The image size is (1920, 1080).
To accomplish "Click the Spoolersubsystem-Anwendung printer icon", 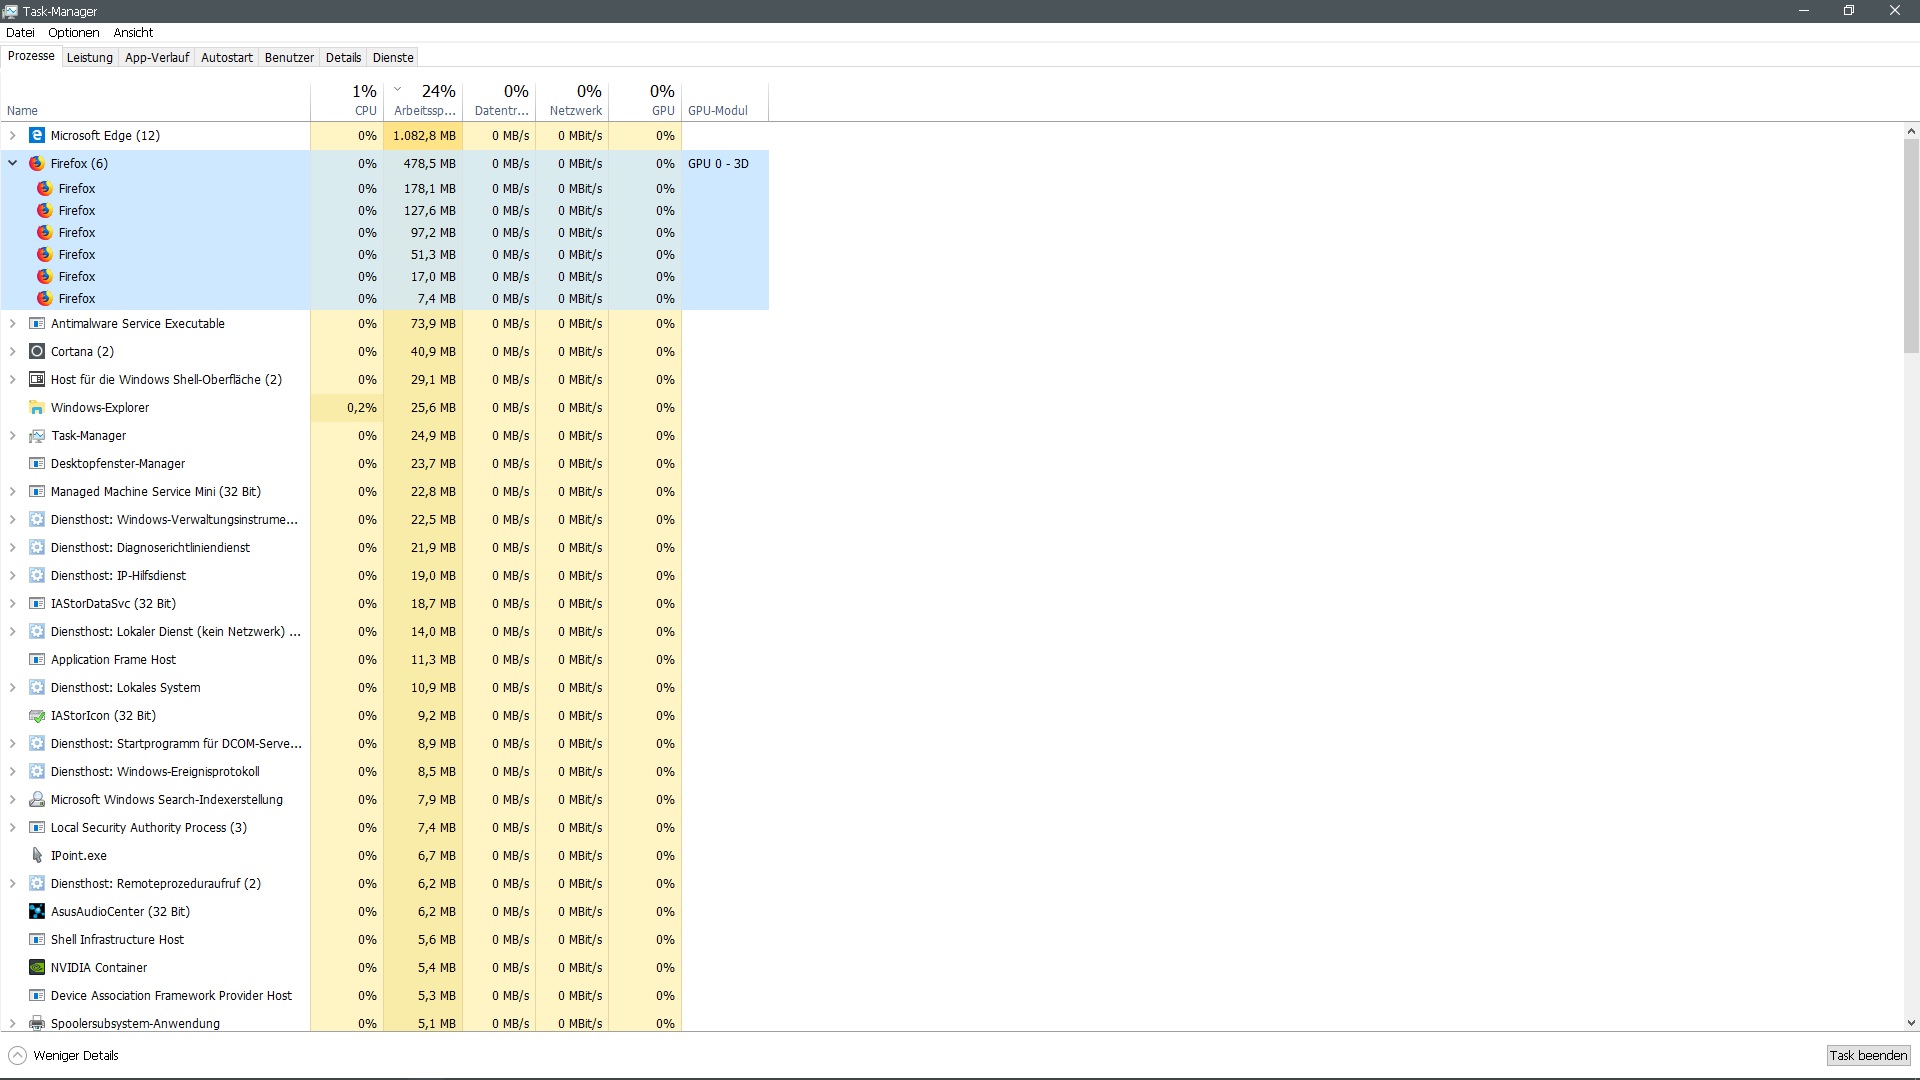I will point(37,1023).
